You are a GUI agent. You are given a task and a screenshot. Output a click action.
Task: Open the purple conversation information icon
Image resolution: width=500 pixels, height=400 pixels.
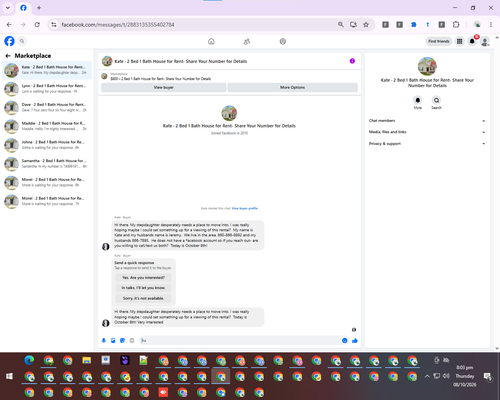point(352,61)
